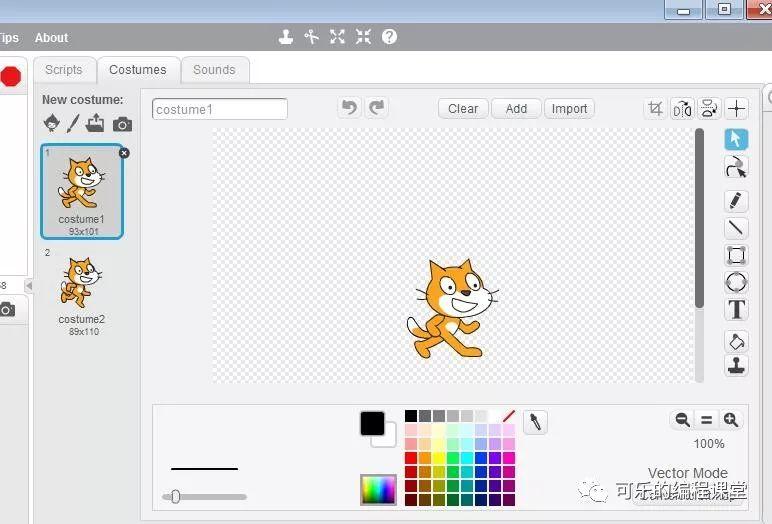Click the cat sprite on the canvas
The image size is (772, 524).
452,309
